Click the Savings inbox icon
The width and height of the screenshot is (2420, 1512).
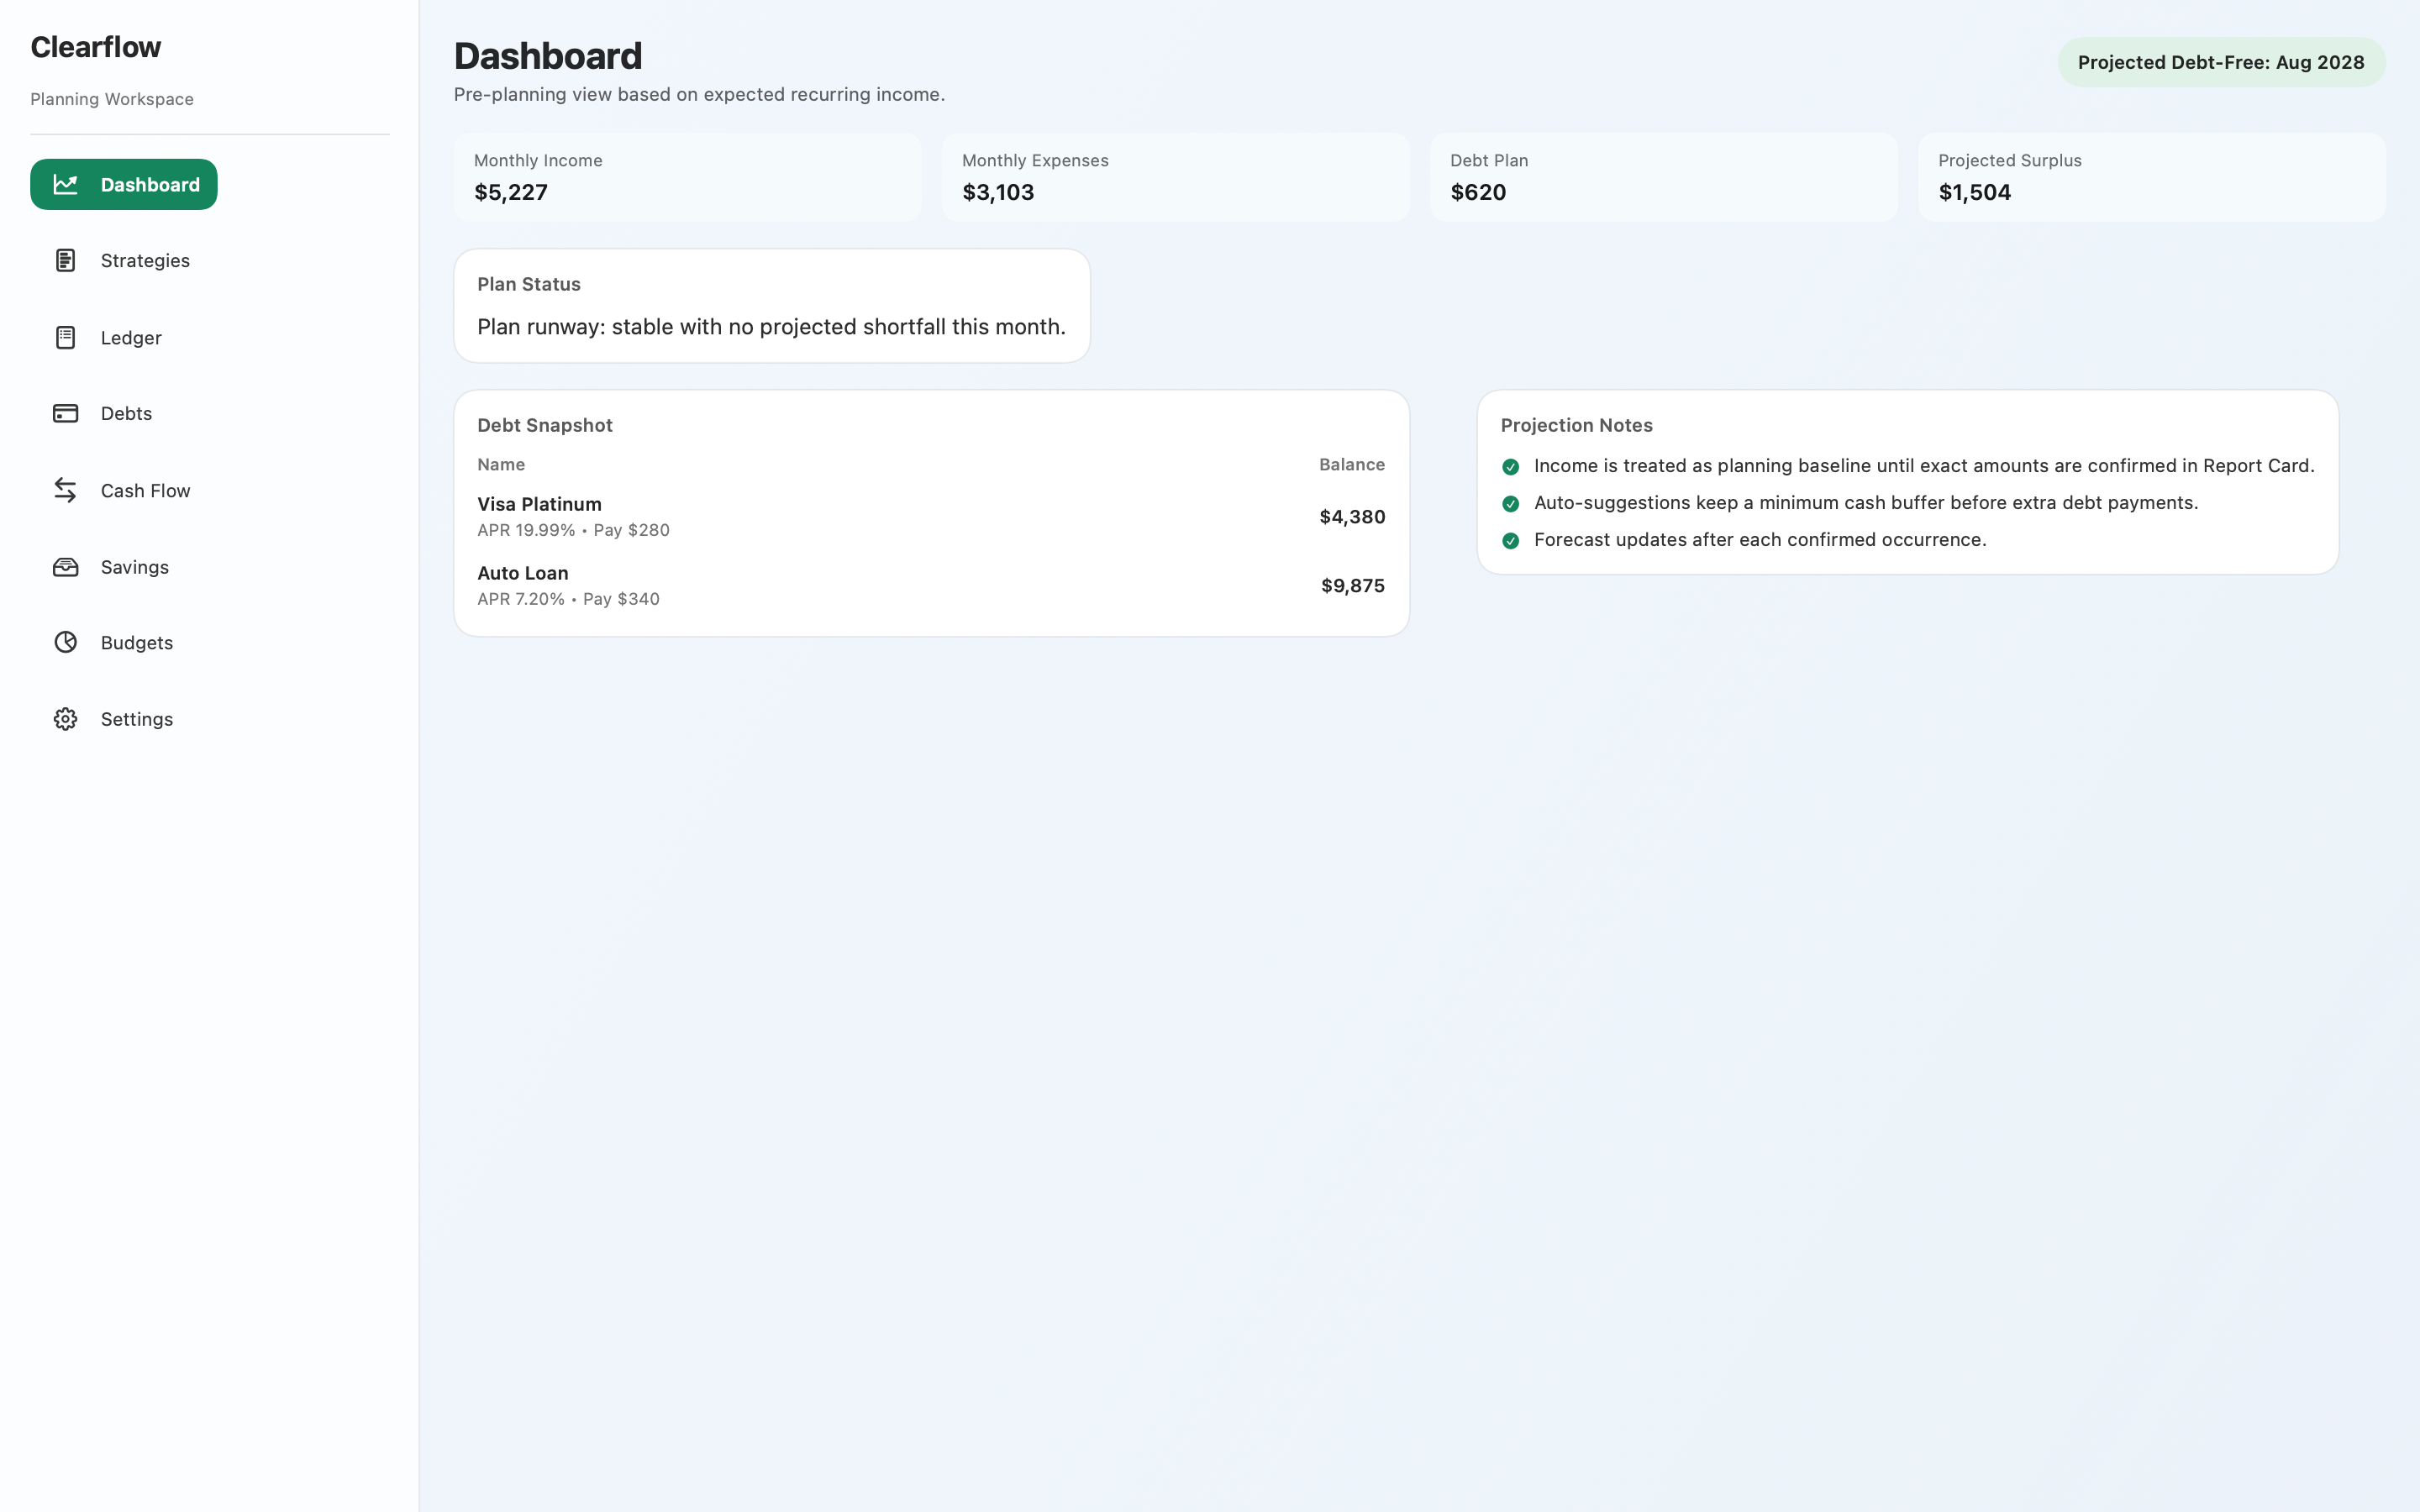(x=65, y=567)
